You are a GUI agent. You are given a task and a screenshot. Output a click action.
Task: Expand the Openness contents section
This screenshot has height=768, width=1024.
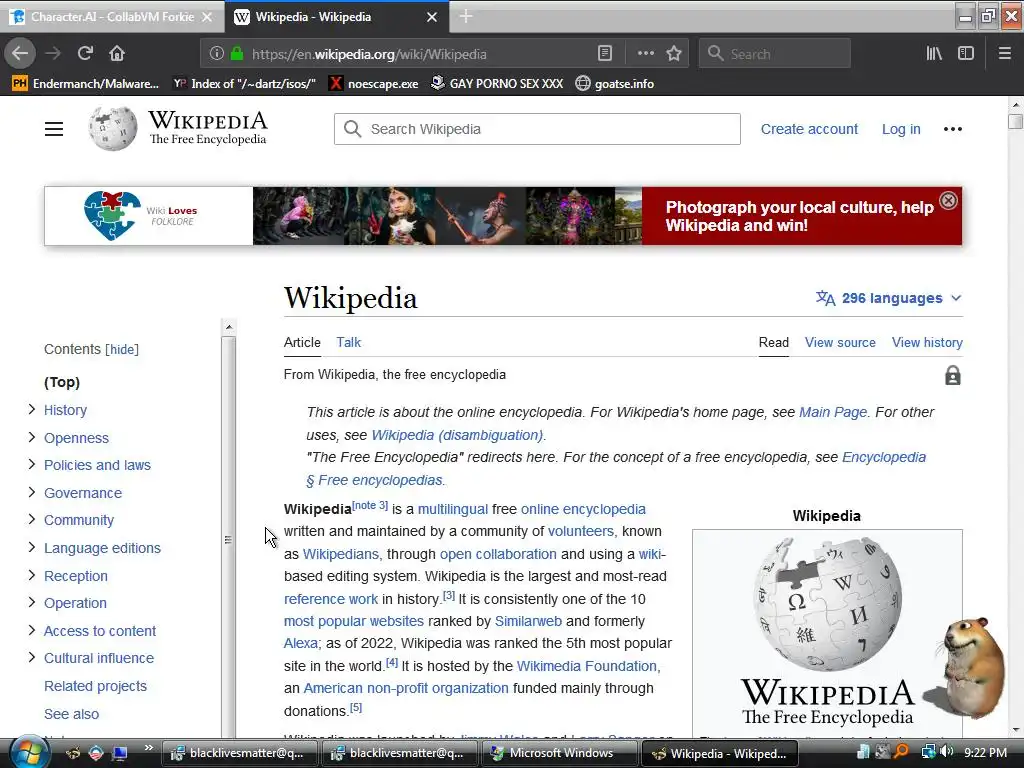(31, 437)
